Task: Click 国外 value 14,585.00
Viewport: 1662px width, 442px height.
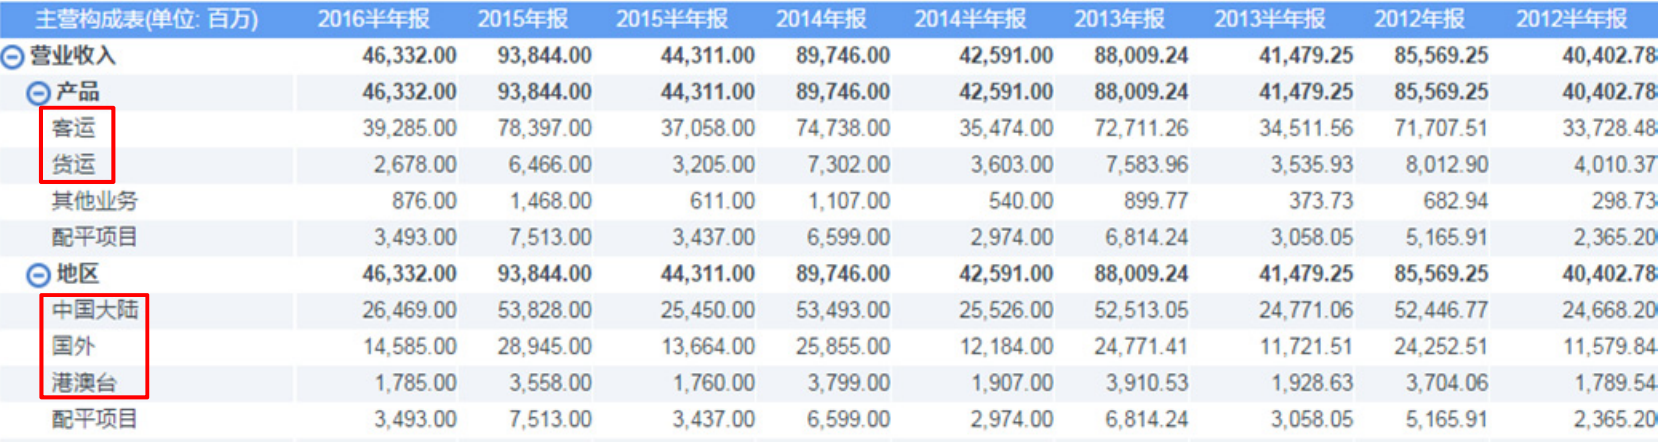Action: point(410,346)
